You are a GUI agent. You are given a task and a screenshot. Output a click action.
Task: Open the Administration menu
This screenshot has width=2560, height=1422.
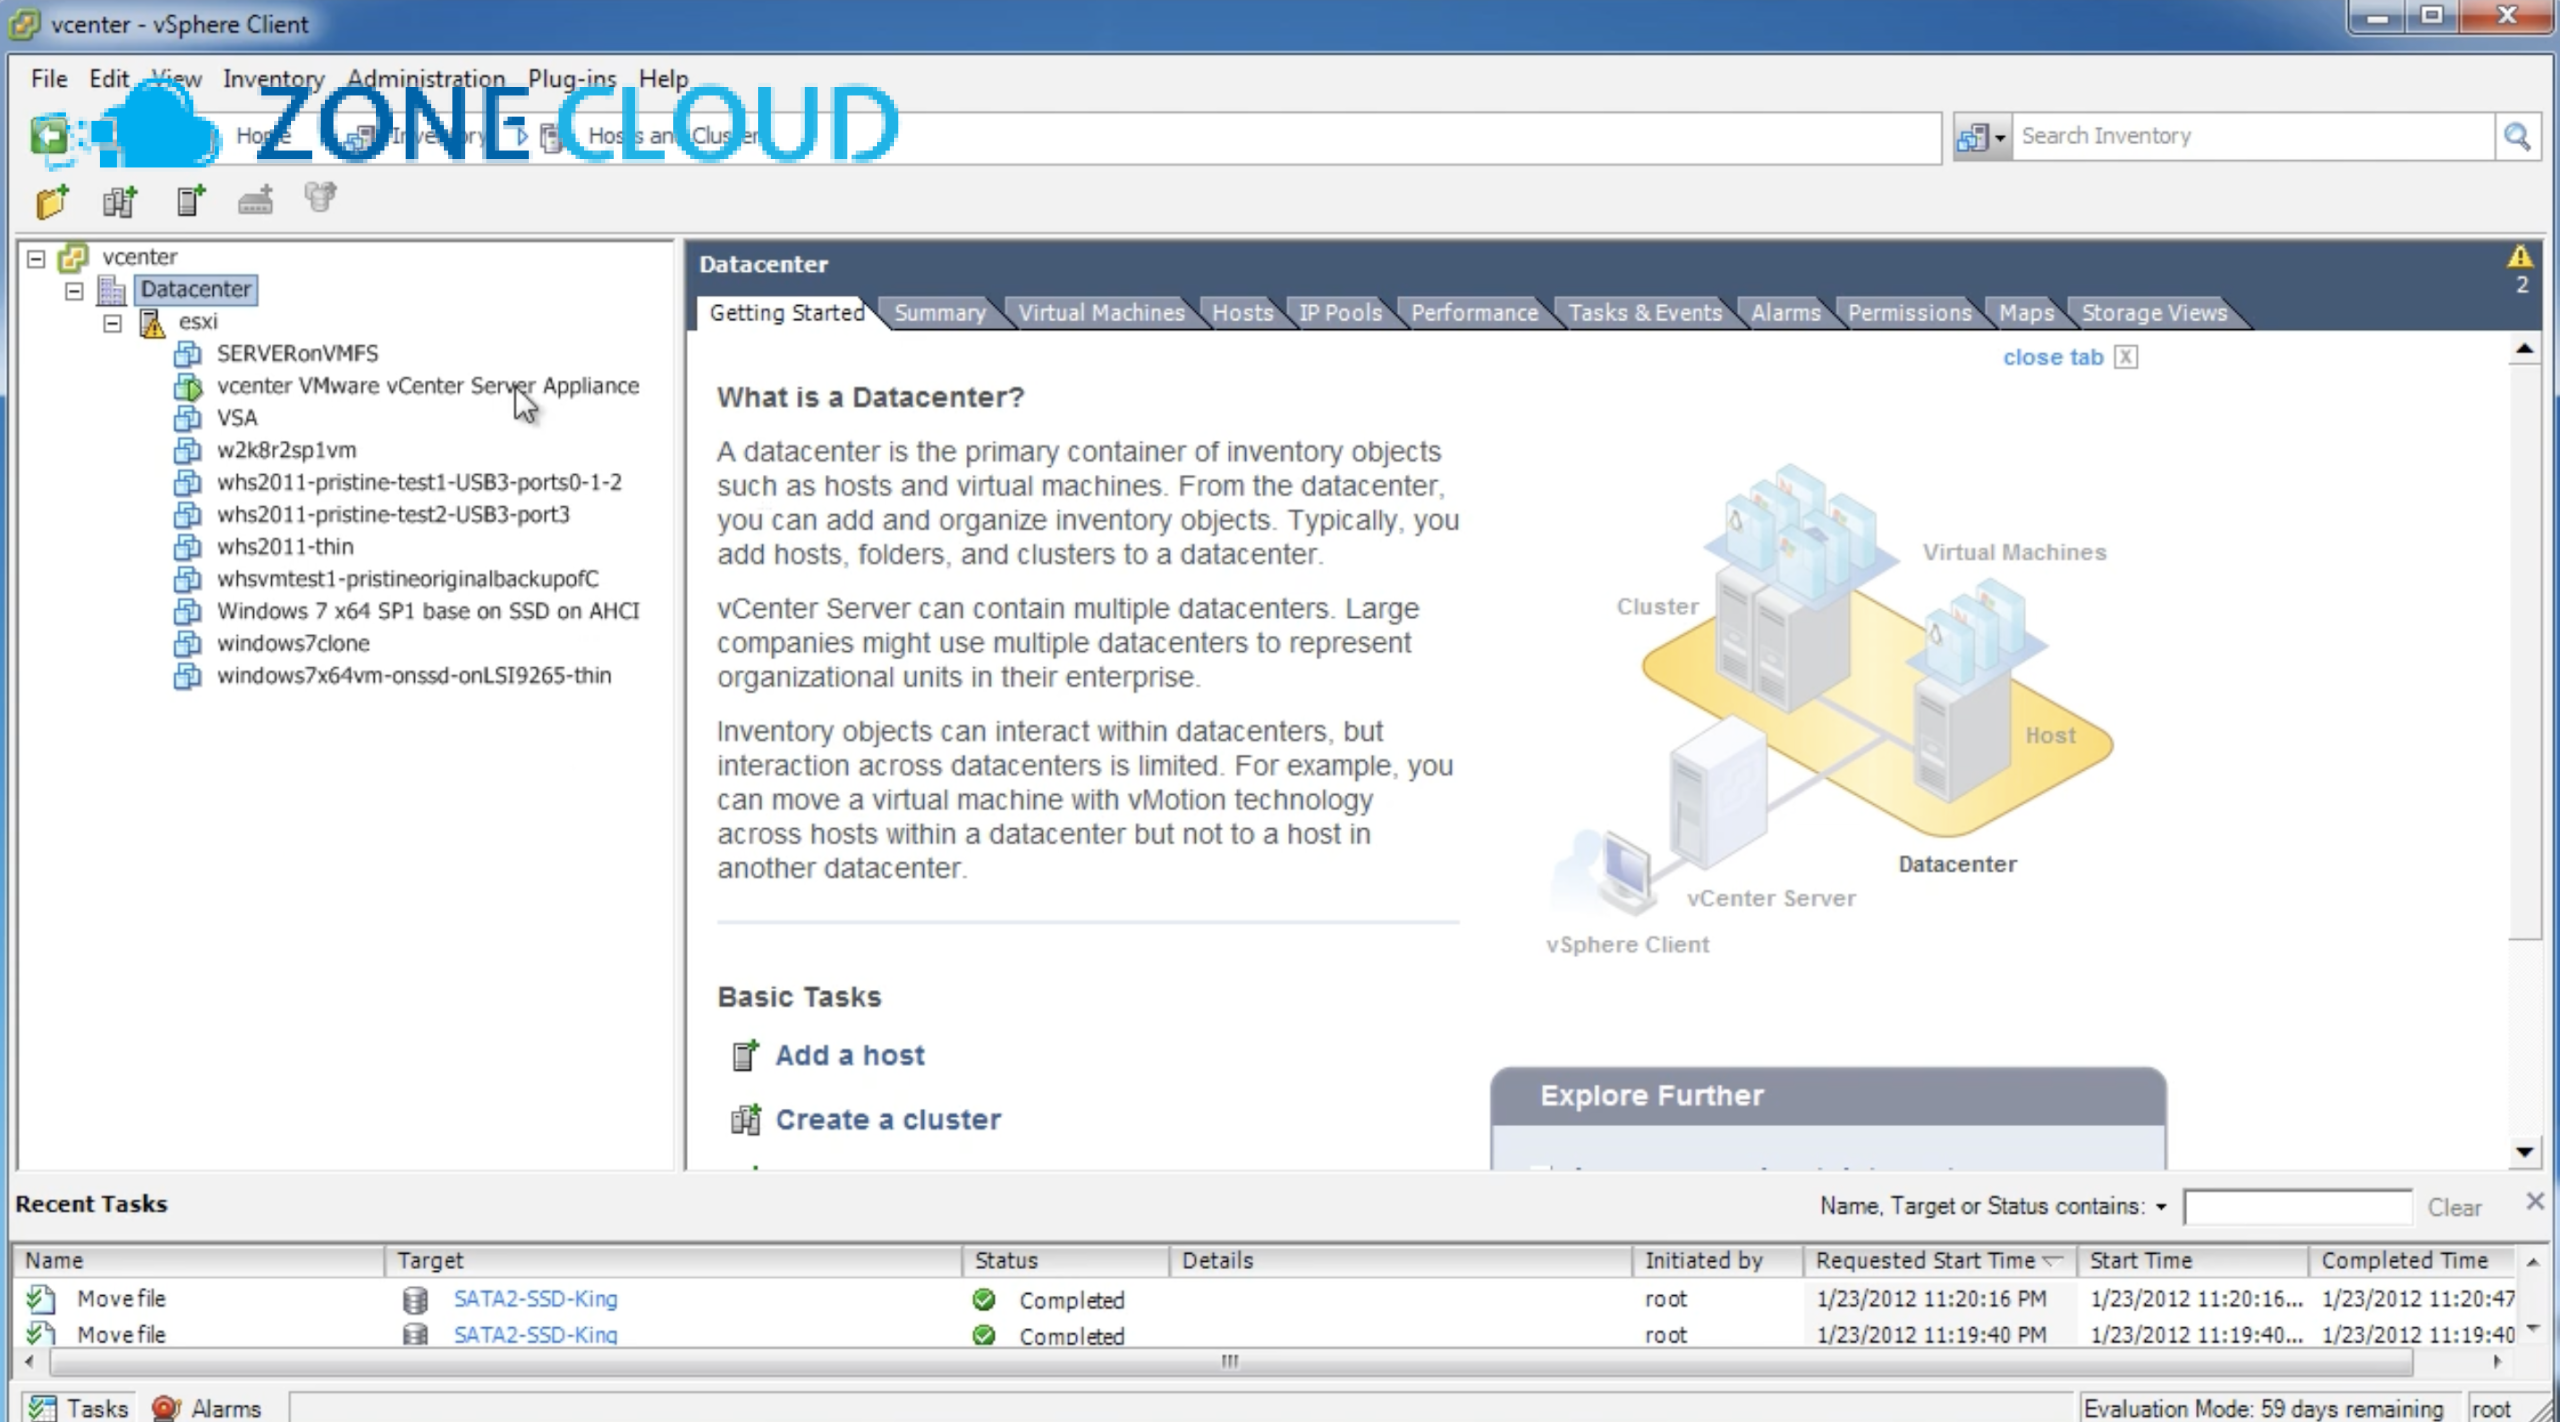426,78
